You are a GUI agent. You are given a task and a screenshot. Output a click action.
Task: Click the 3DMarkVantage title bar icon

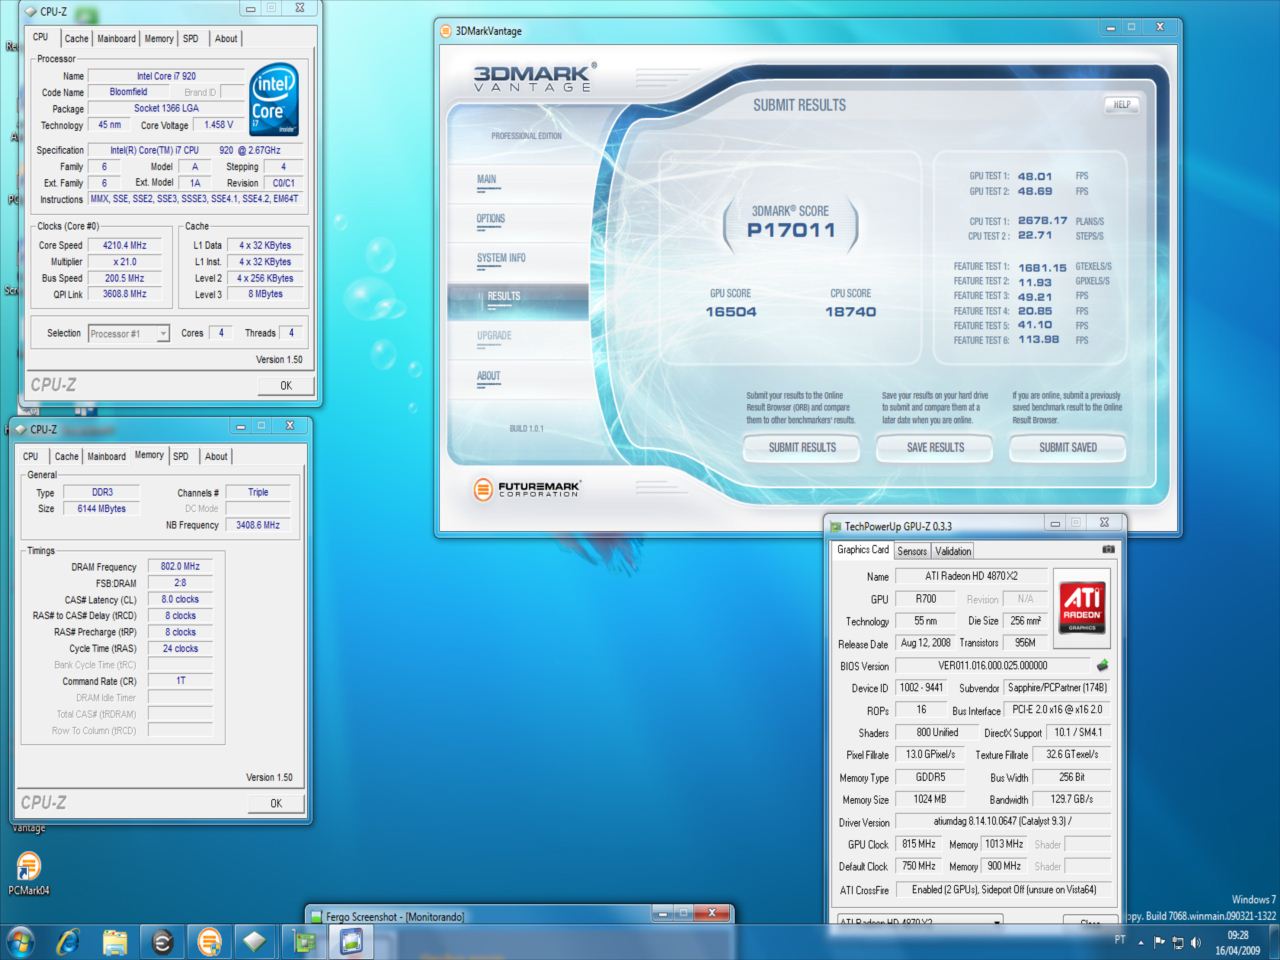coord(446,31)
